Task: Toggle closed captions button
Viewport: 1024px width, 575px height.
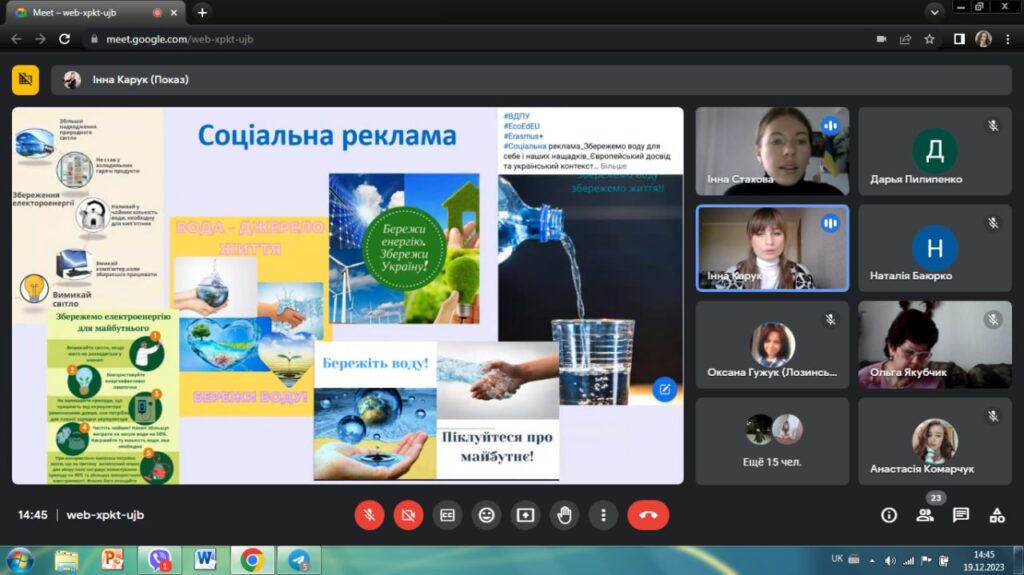Action: (x=447, y=515)
